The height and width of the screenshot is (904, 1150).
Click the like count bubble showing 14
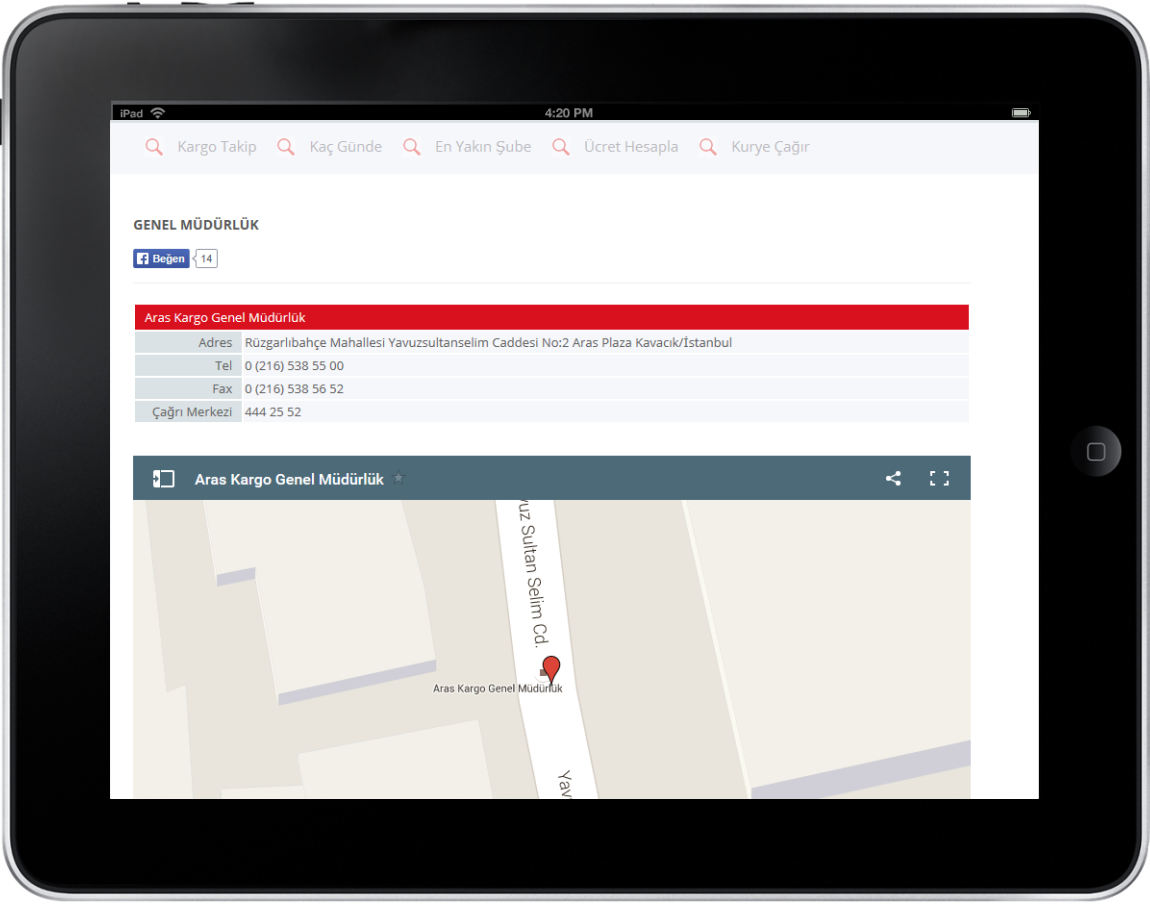click(x=206, y=259)
